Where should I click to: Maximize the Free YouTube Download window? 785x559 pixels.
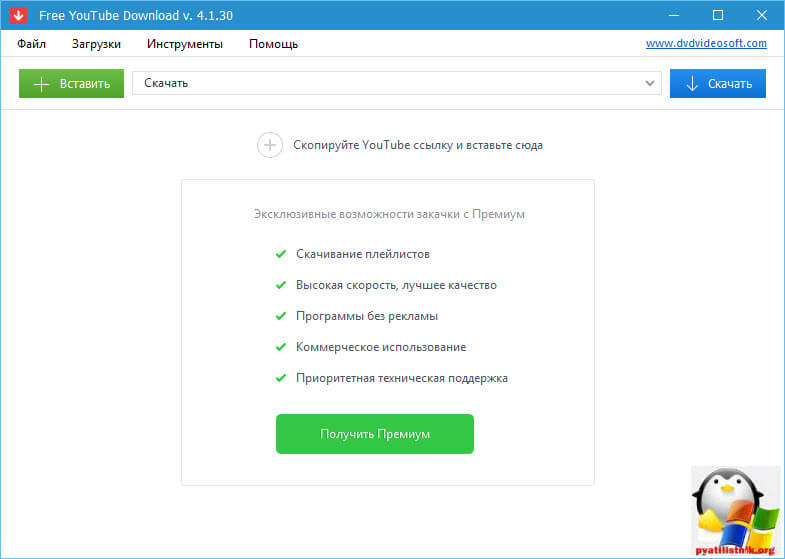click(x=717, y=15)
